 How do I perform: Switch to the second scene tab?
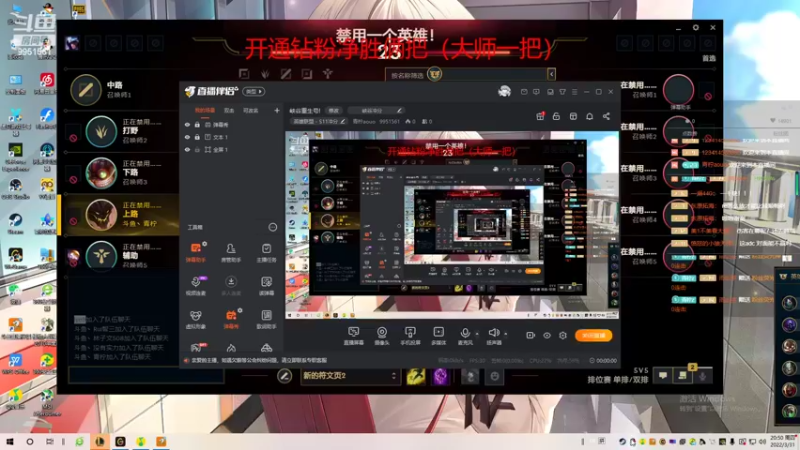[229, 110]
